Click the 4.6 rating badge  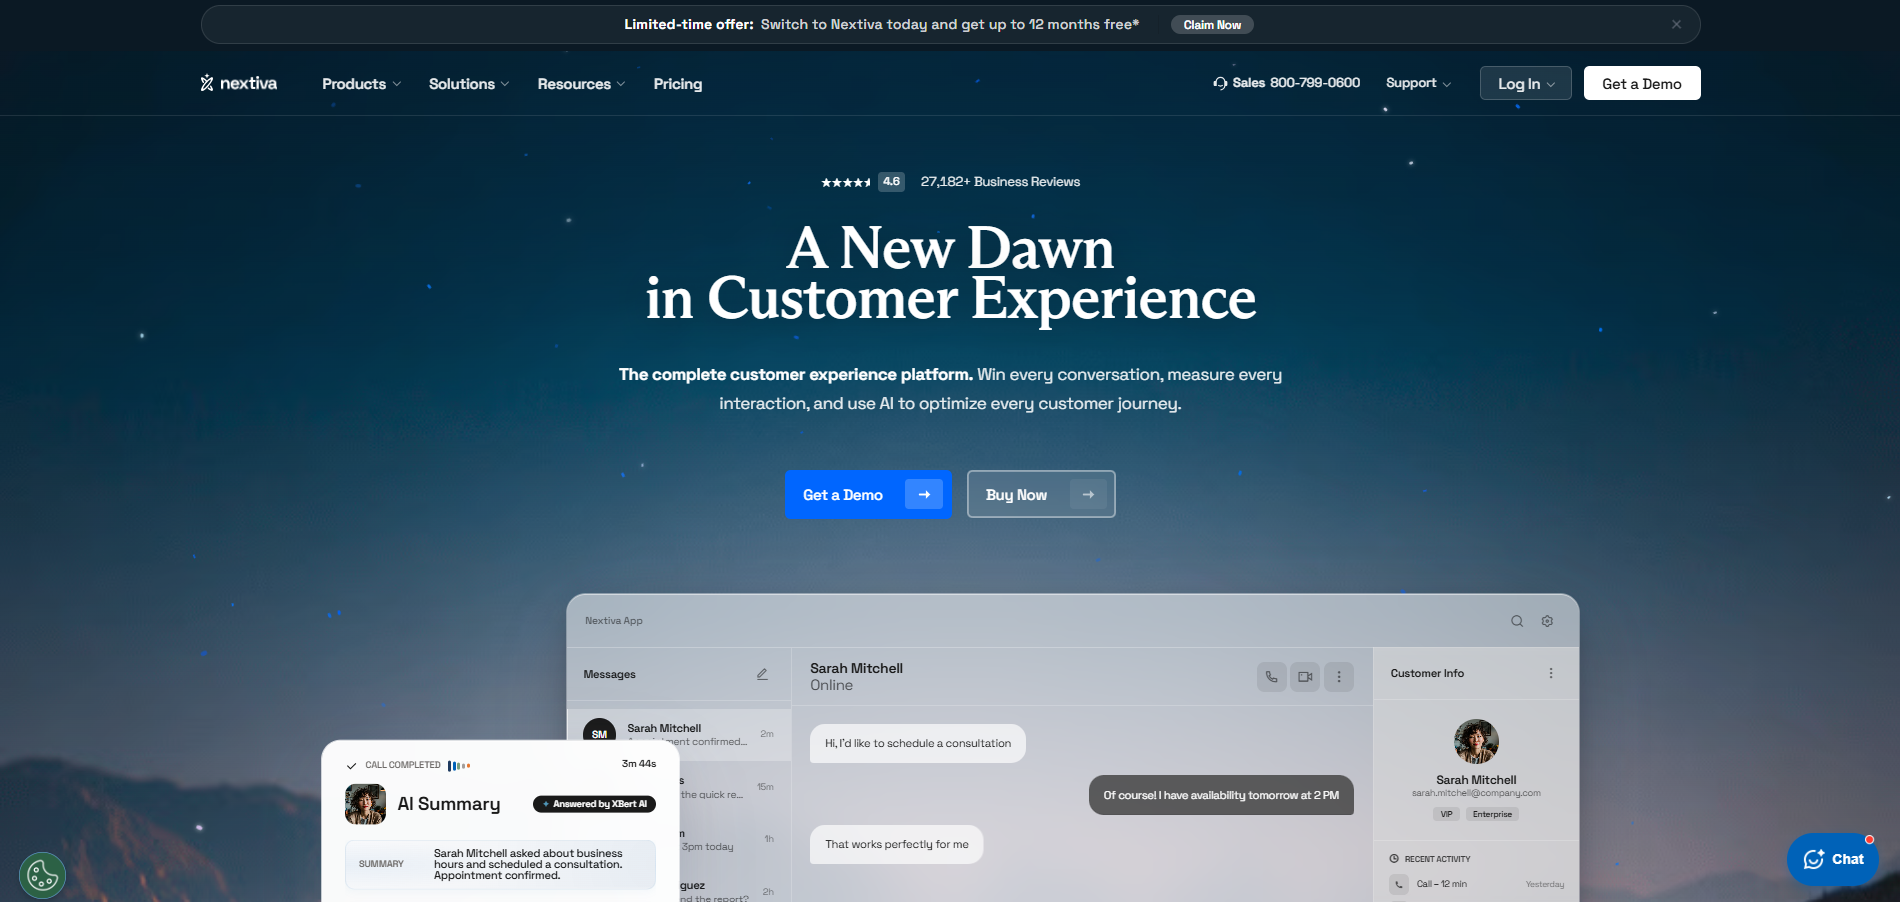[891, 182]
